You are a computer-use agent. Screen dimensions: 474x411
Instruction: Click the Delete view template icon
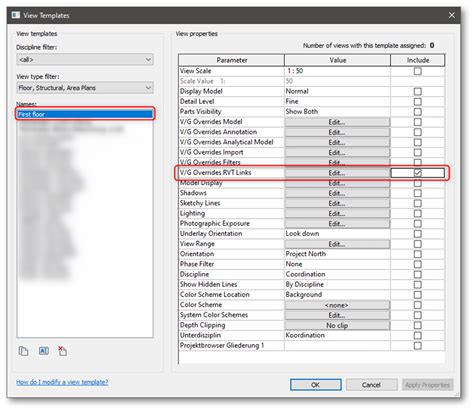62,351
